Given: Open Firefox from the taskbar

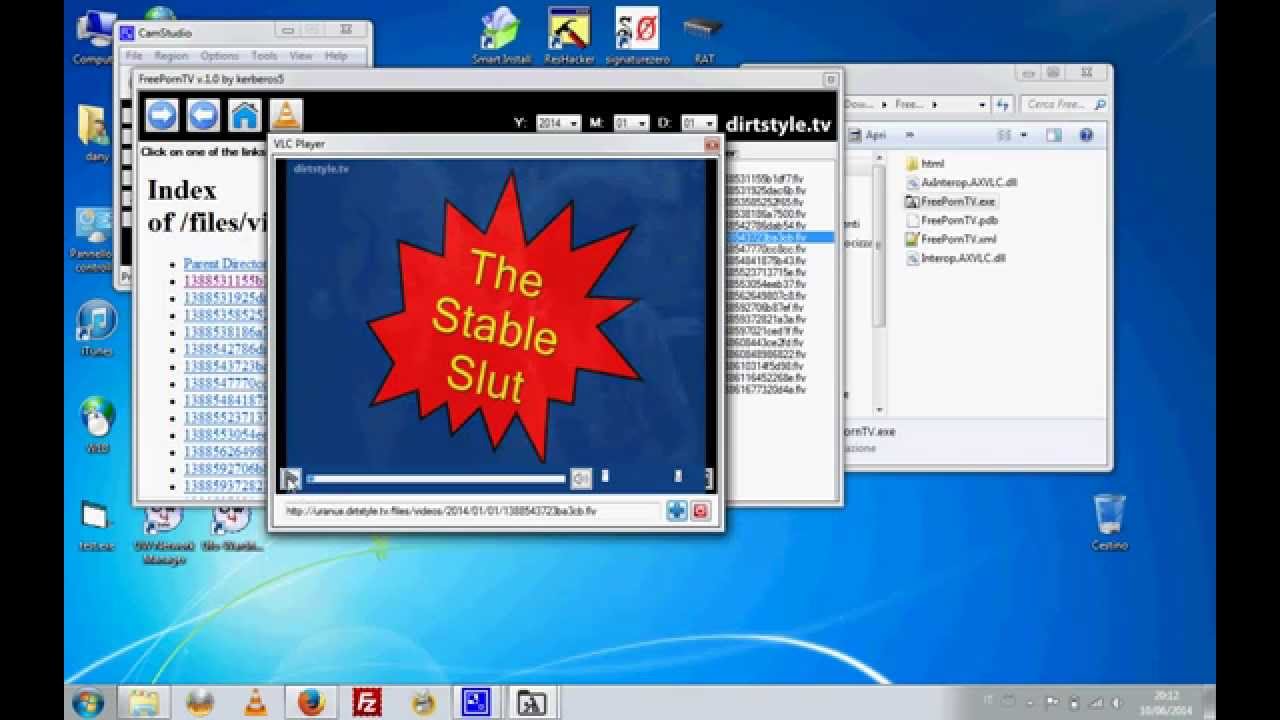Looking at the screenshot, I should pos(311,702).
